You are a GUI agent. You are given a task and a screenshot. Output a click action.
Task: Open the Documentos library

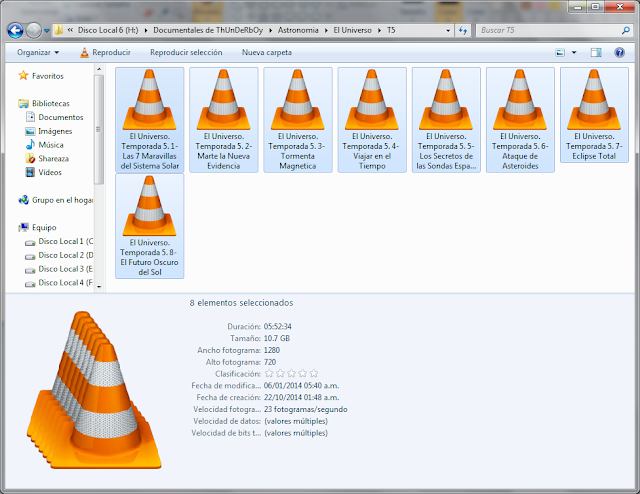coord(54,117)
